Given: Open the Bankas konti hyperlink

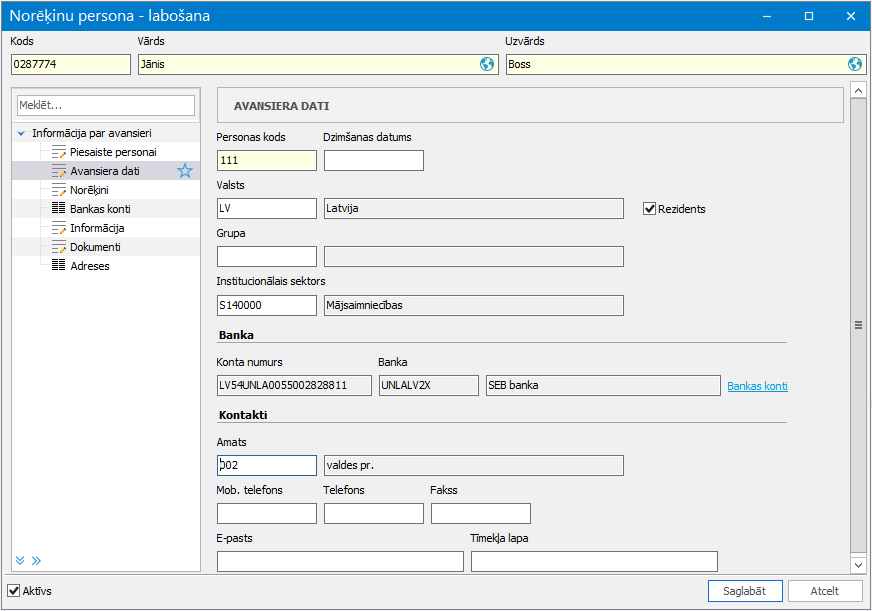Looking at the screenshot, I should click(757, 386).
